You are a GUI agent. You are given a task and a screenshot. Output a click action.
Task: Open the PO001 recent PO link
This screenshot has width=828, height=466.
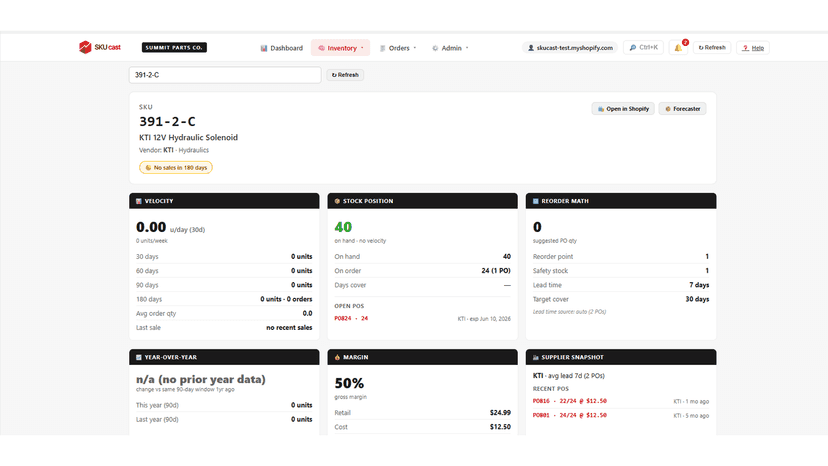click(x=570, y=415)
